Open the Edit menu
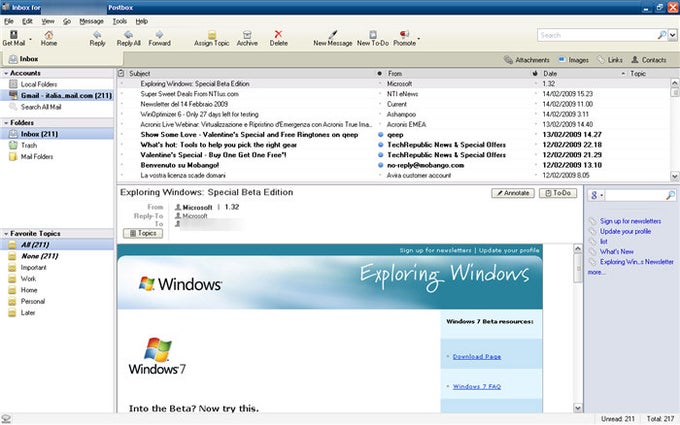The width and height of the screenshot is (680, 425). click(27, 21)
